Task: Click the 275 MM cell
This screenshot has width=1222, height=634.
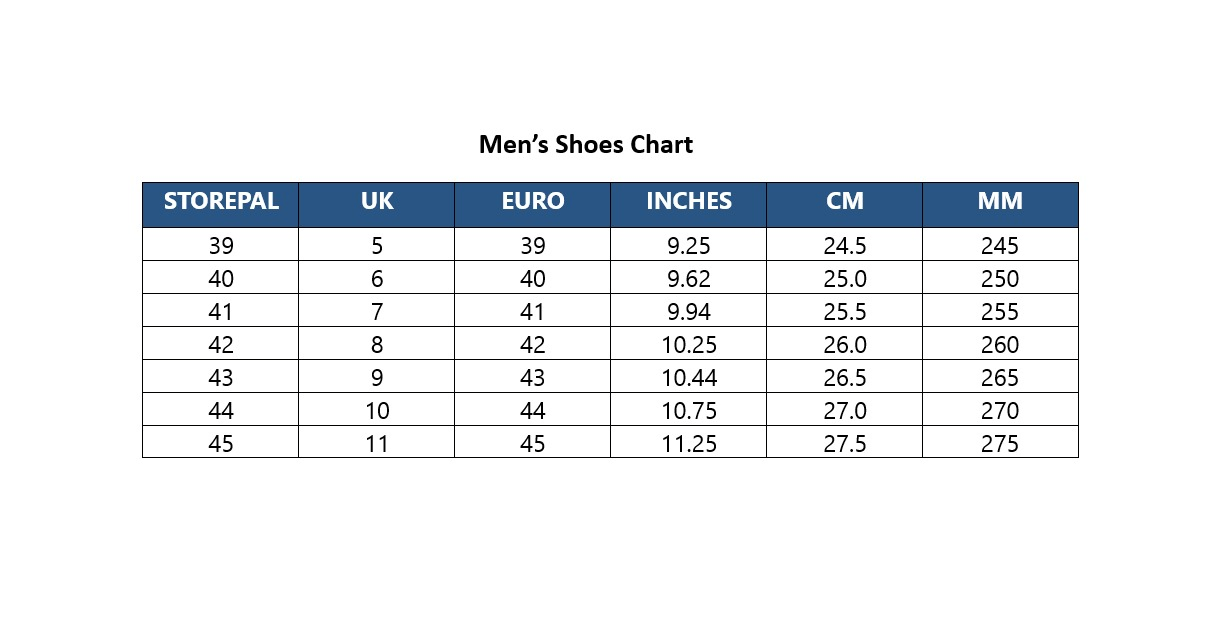Action: (1000, 443)
